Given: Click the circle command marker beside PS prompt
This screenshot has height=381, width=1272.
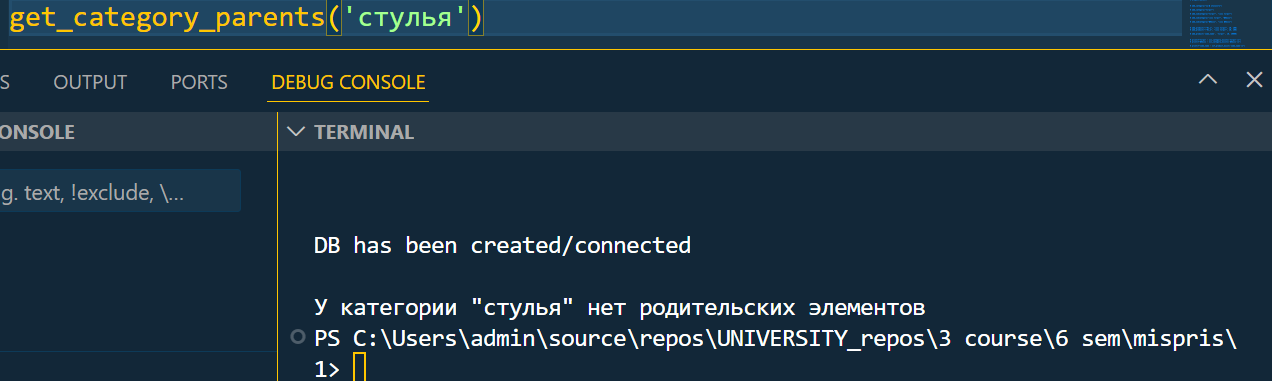Looking at the screenshot, I should (296, 338).
